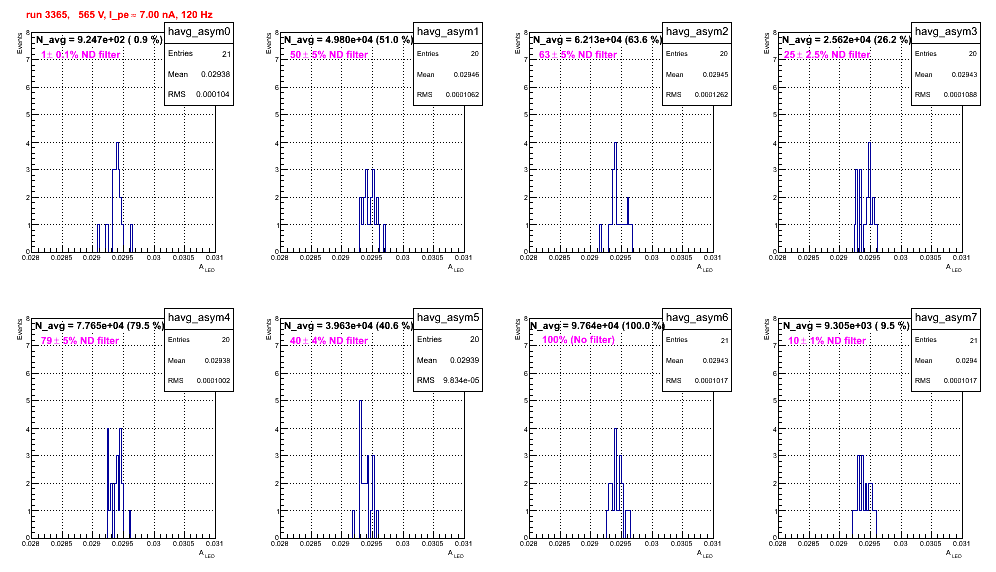The width and height of the screenshot is (996, 572).
Task: Click the N_avg = 9.305e+03 label
Action: (845, 325)
